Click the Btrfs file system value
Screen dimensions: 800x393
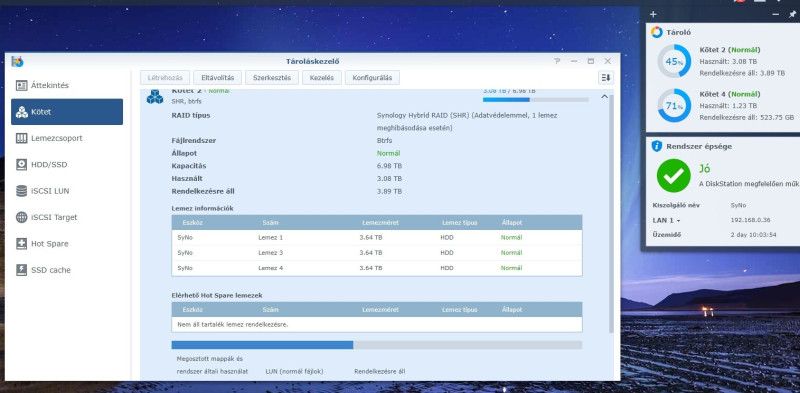pos(384,140)
